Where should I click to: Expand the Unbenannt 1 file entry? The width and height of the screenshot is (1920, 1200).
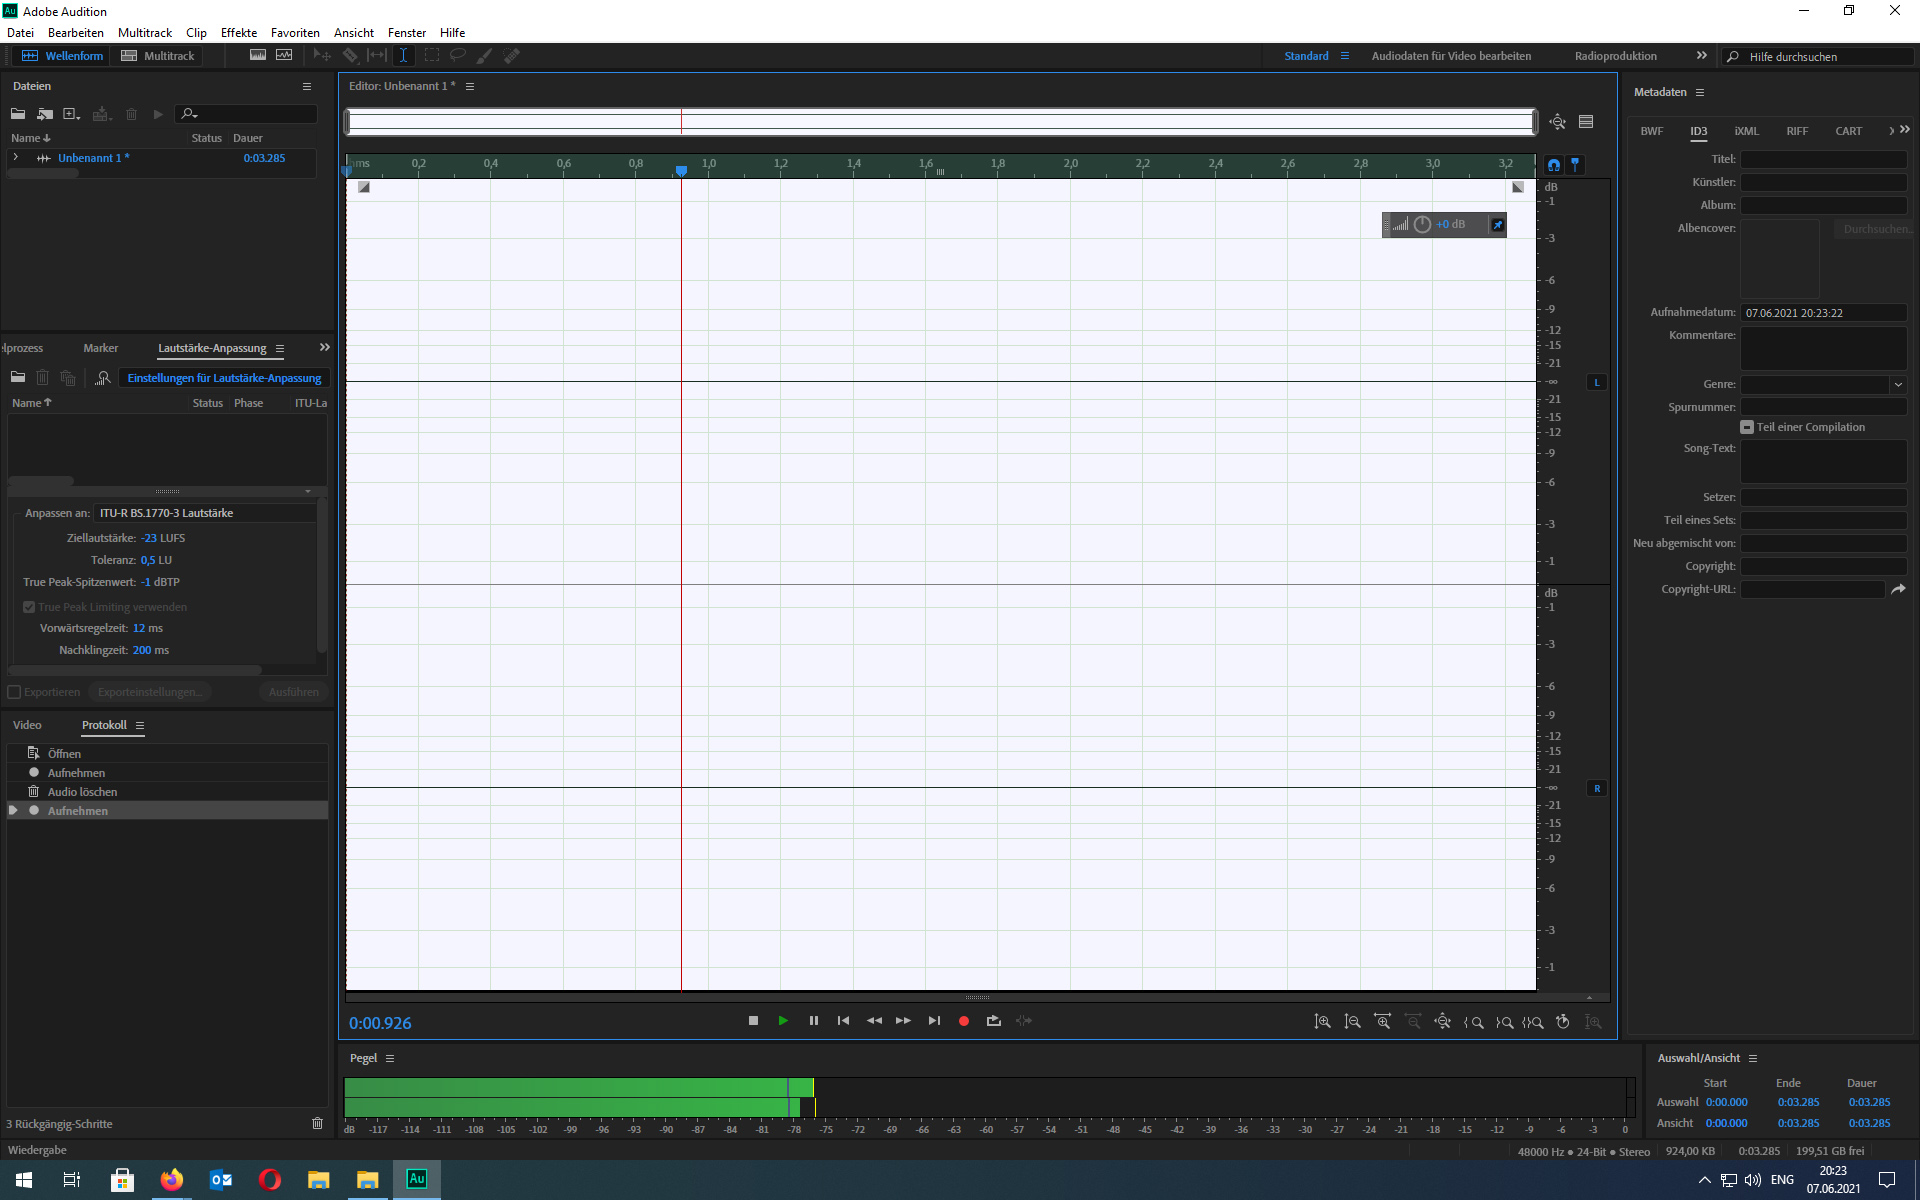pyautogui.click(x=16, y=158)
